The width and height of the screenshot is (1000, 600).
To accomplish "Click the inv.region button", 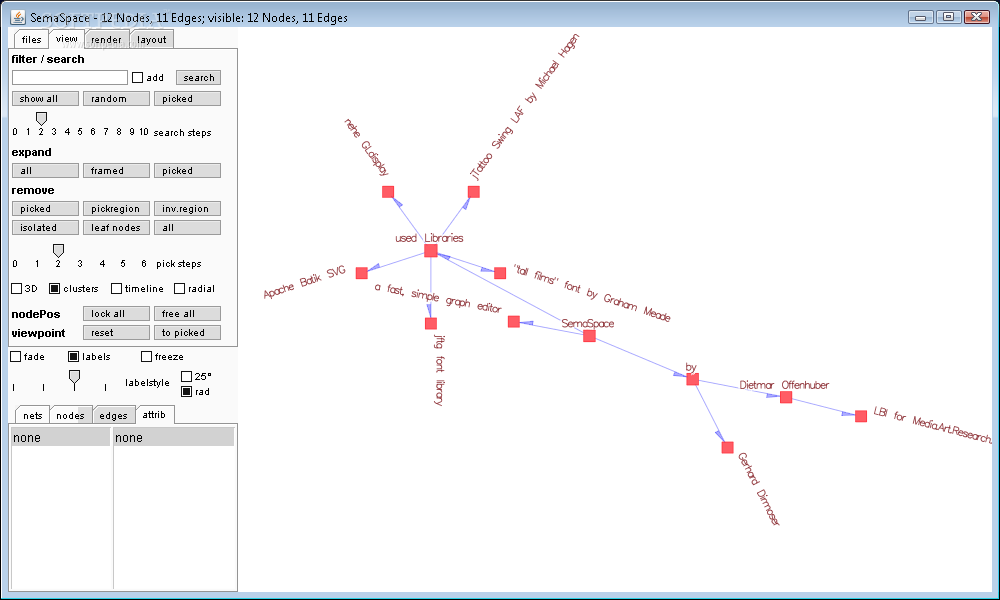I will click(188, 209).
